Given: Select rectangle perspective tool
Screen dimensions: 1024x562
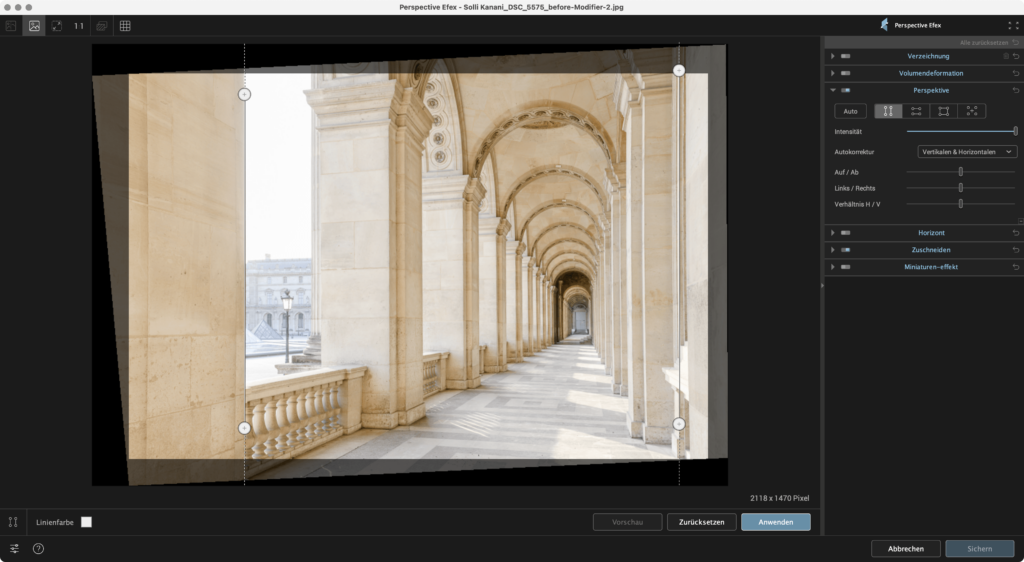Looking at the screenshot, I should (x=944, y=111).
